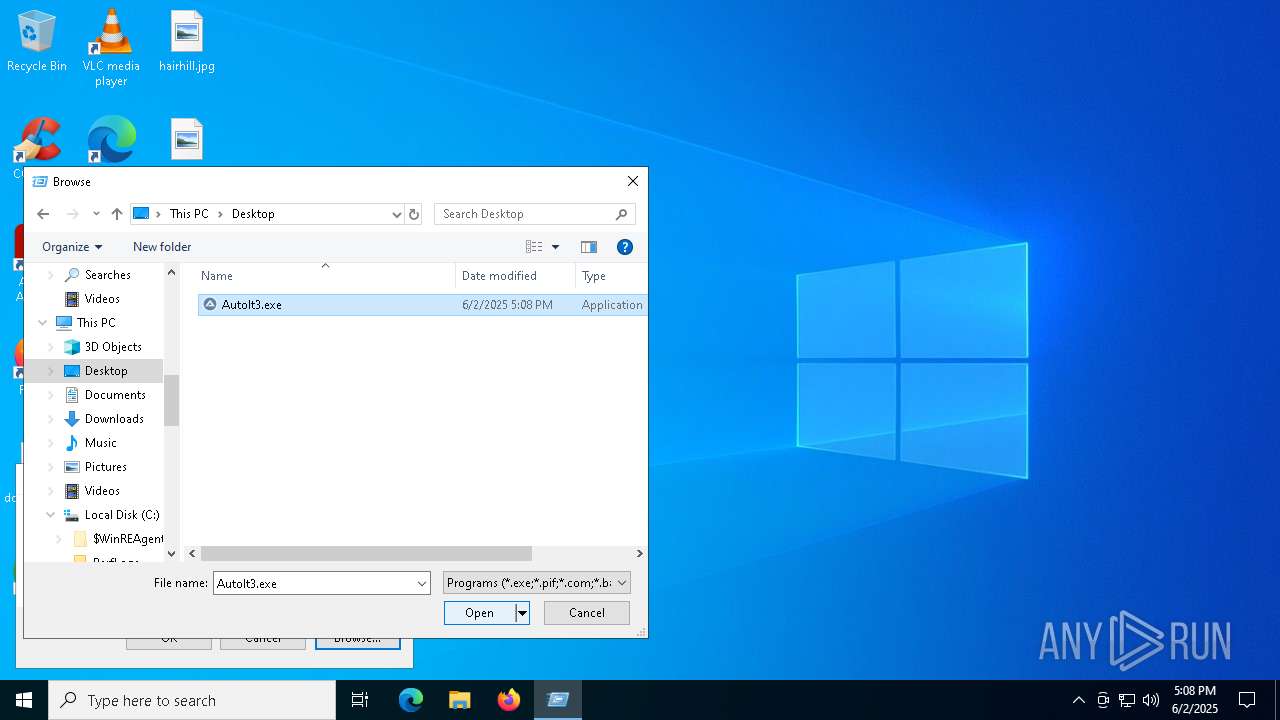Create a New folder
1280x720 pixels.
162,247
